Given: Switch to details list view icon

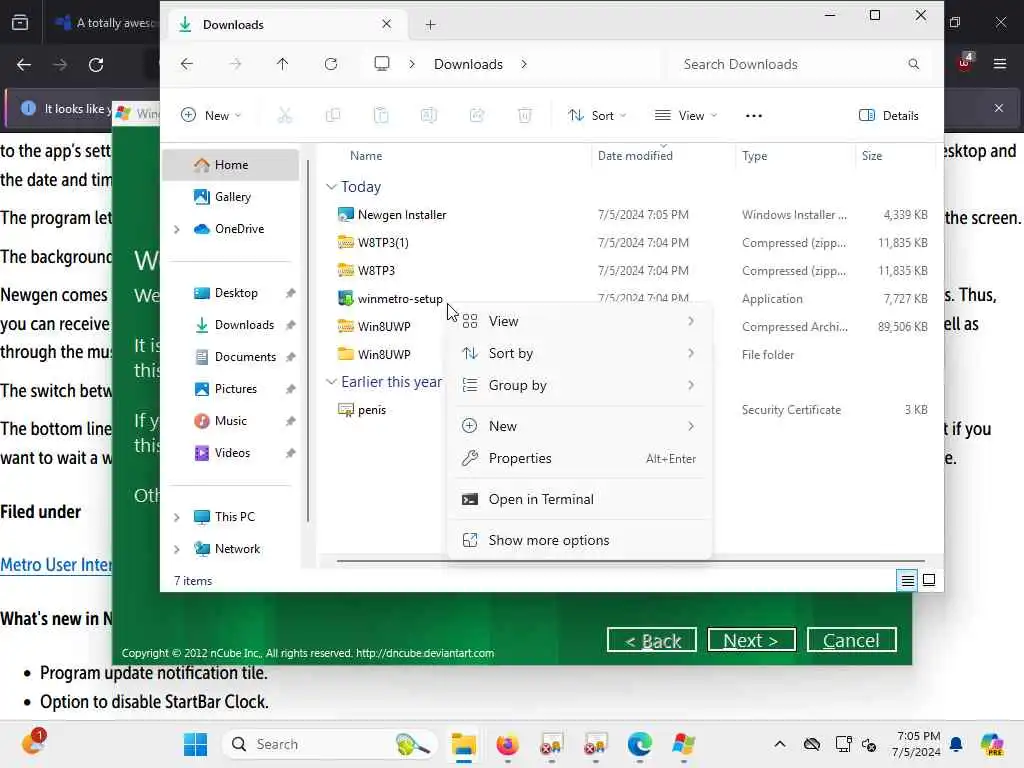Looking at the screenshot, I should pos(907,580).
